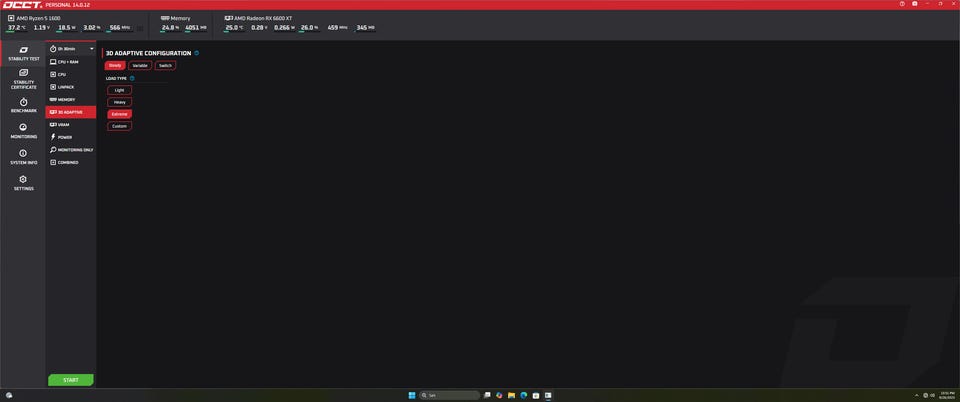Click the GPU temperature 25.0 °C reading
The height and width of the screenshot is (402, 960).
(x=234, y=28)
